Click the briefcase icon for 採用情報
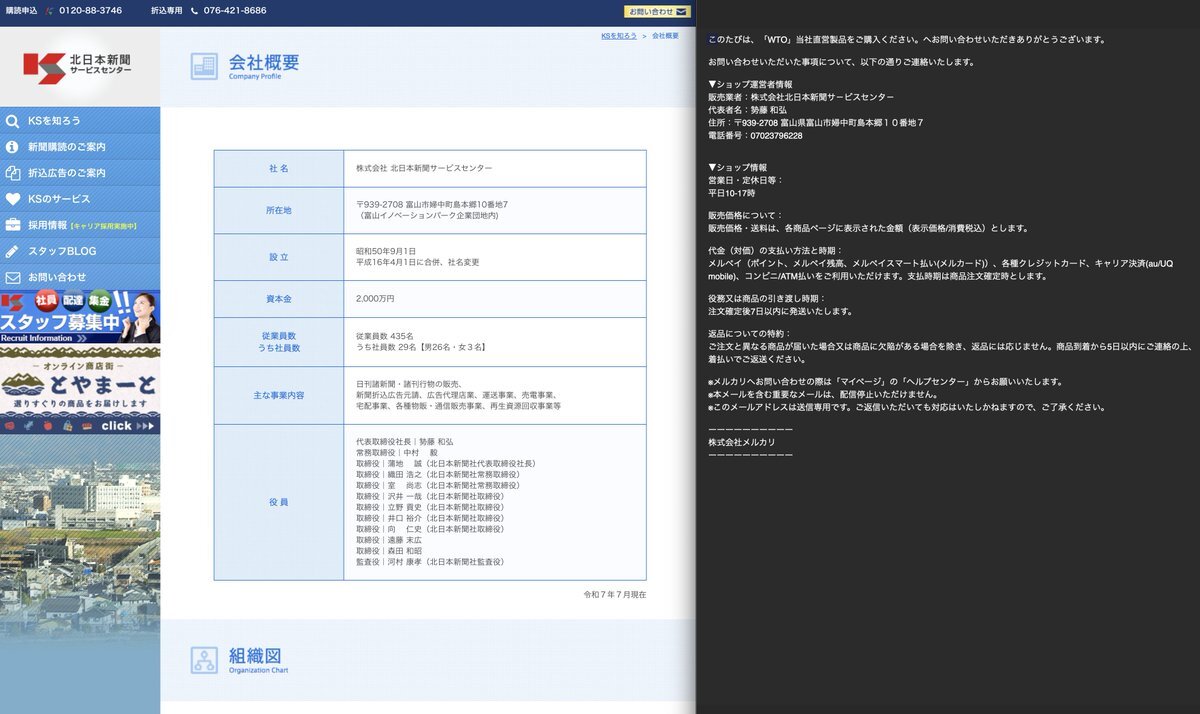The width and height of the screenshot is (1200, 714). click(13, 225)
